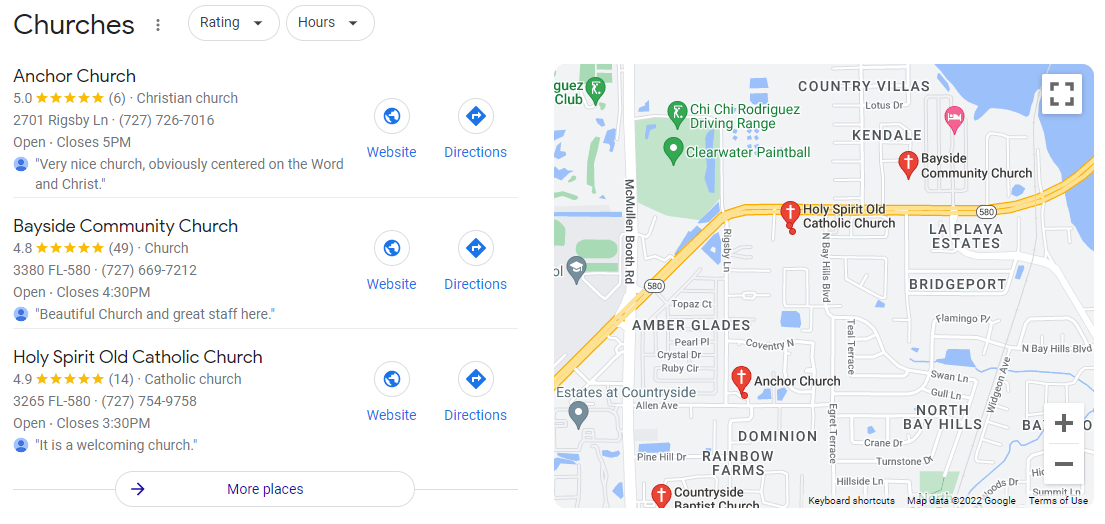Open the Bayside Community Church listing title
The height and width of the screenshot is (524, 1105).
click(125, 225)
